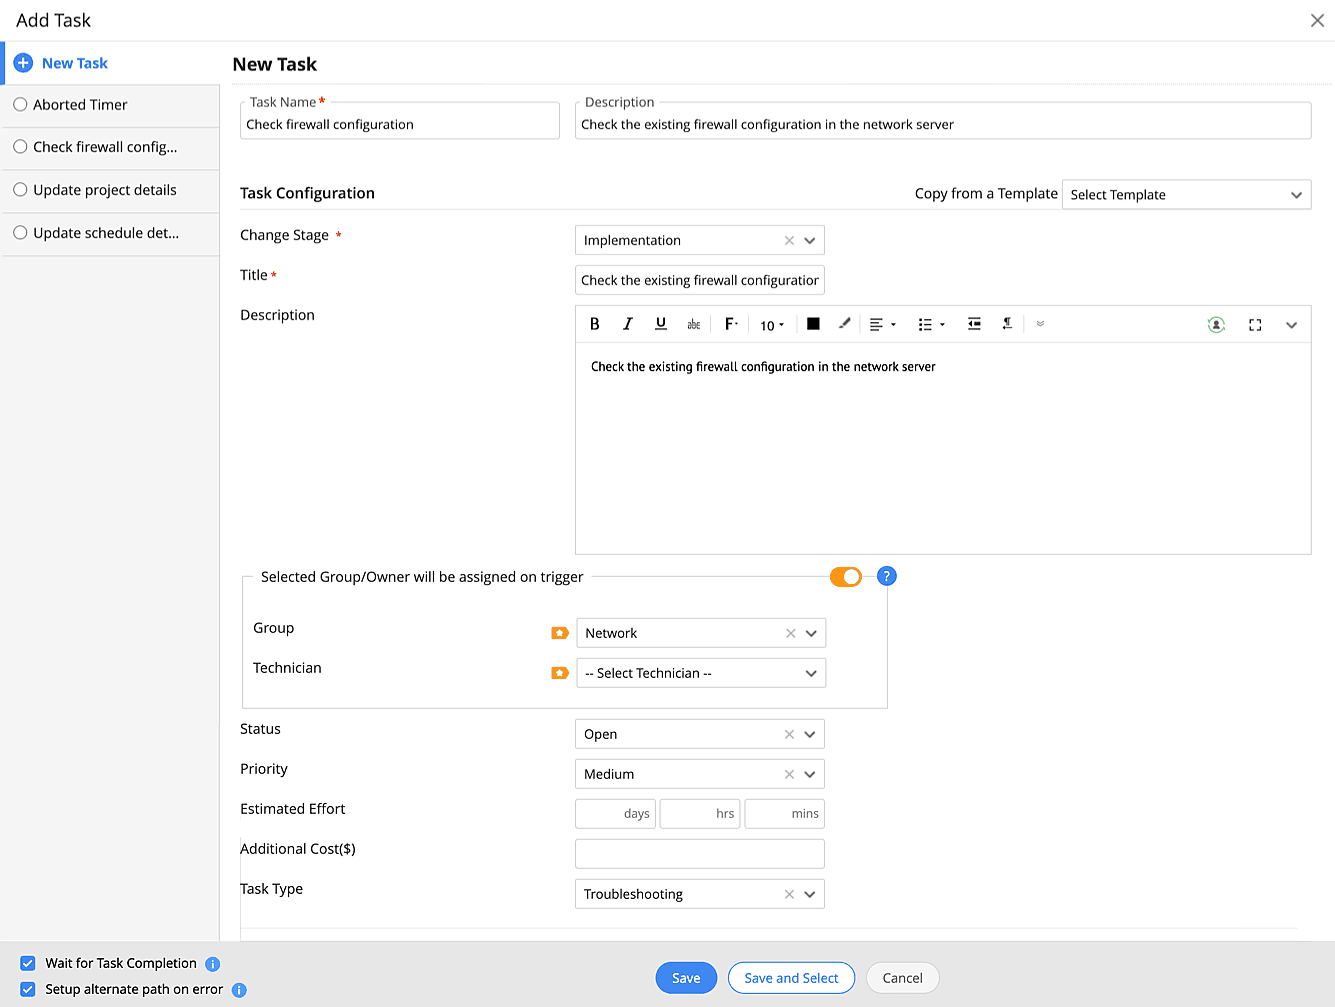Expand editor to fullscreen mode
Image resolution: width=1335 pixels, height=1007 pixels.
[1255, 325]
